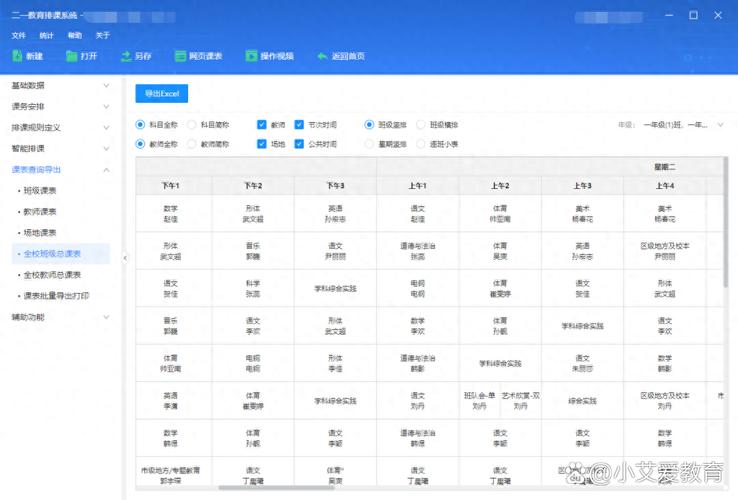The image size is (738, 500).
Task: Expand the 基础数据 sidebar section
Action: (106, 85)
